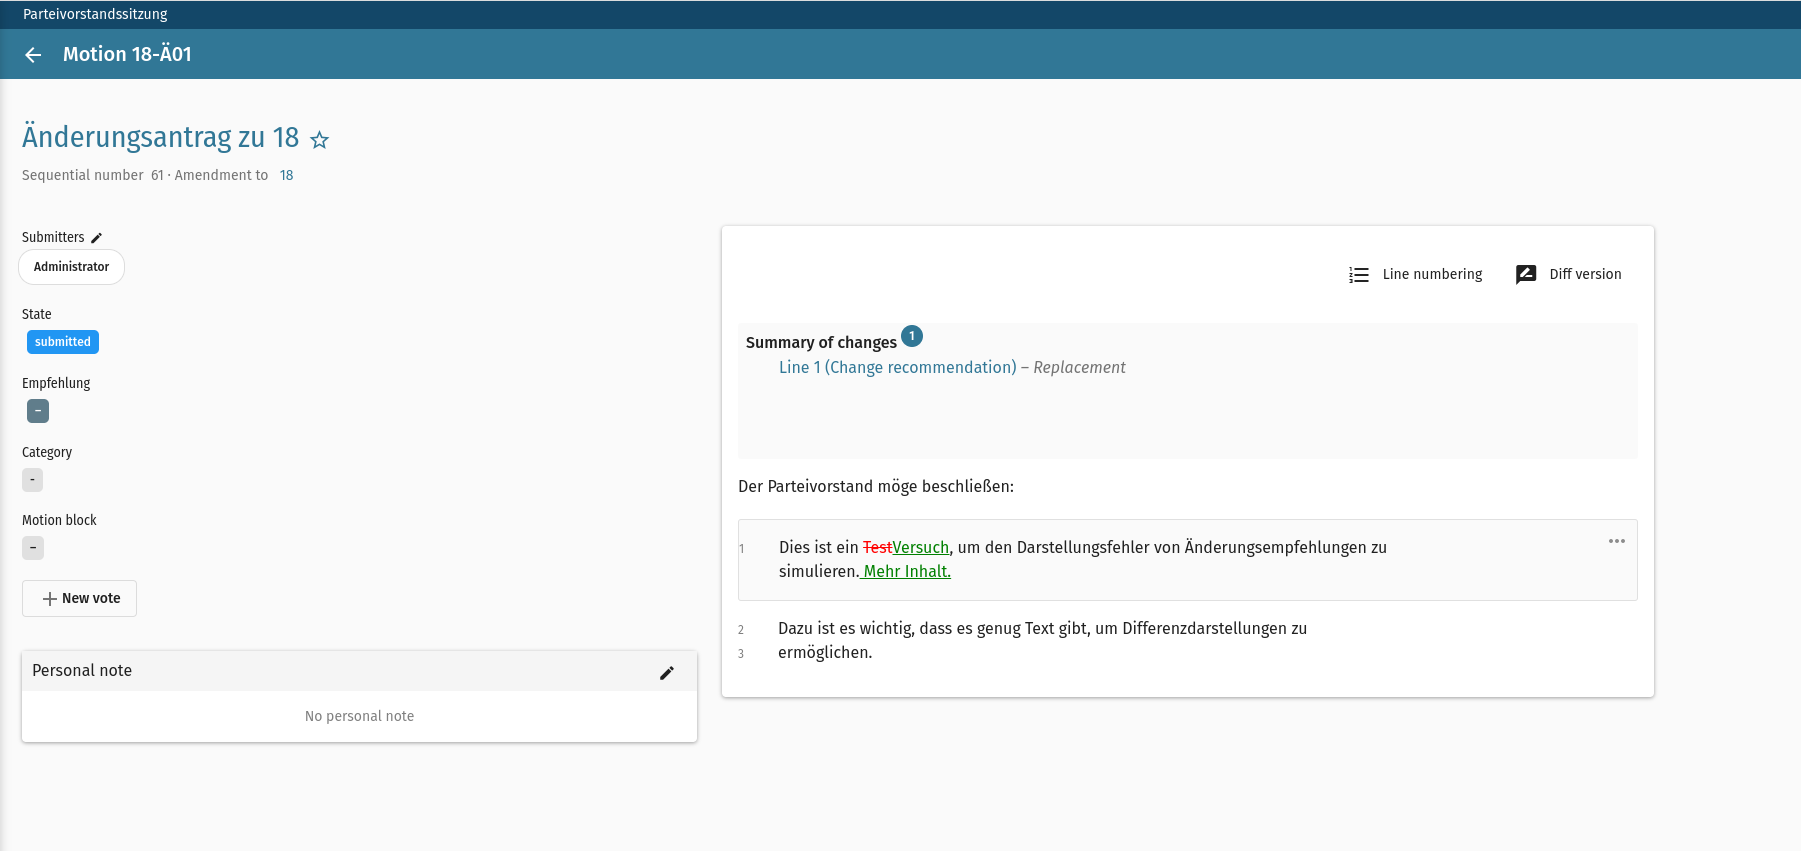Click the inserted text 'Mehr Inhalt.'
This screenshot has height=851, width=1801.
click(907, 572)
